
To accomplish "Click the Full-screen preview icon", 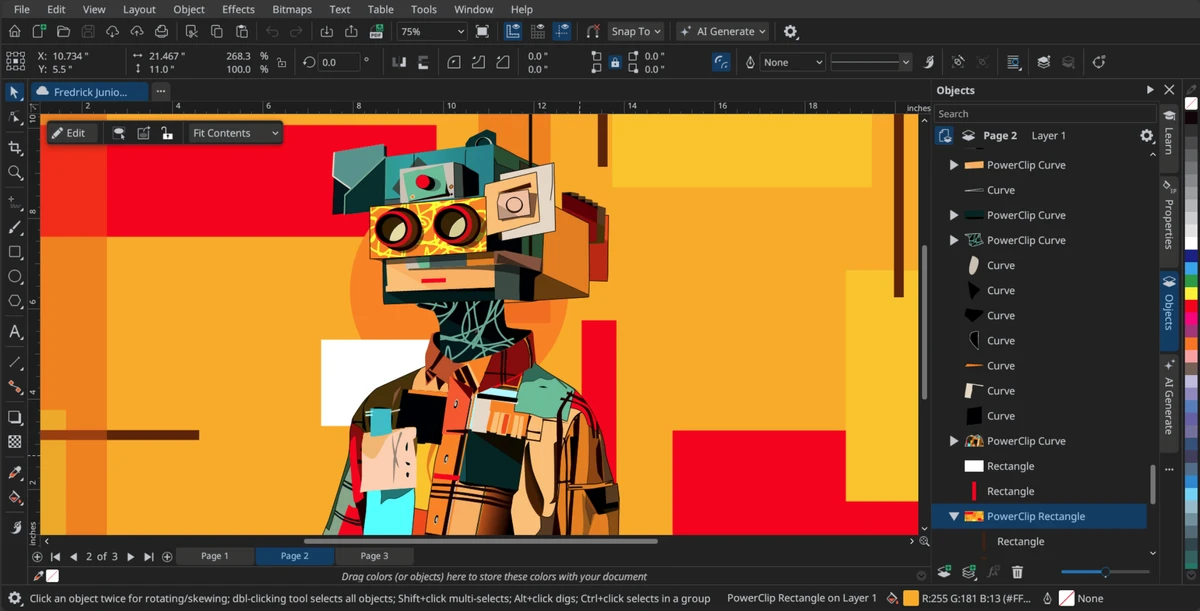I will click(483, 31).
